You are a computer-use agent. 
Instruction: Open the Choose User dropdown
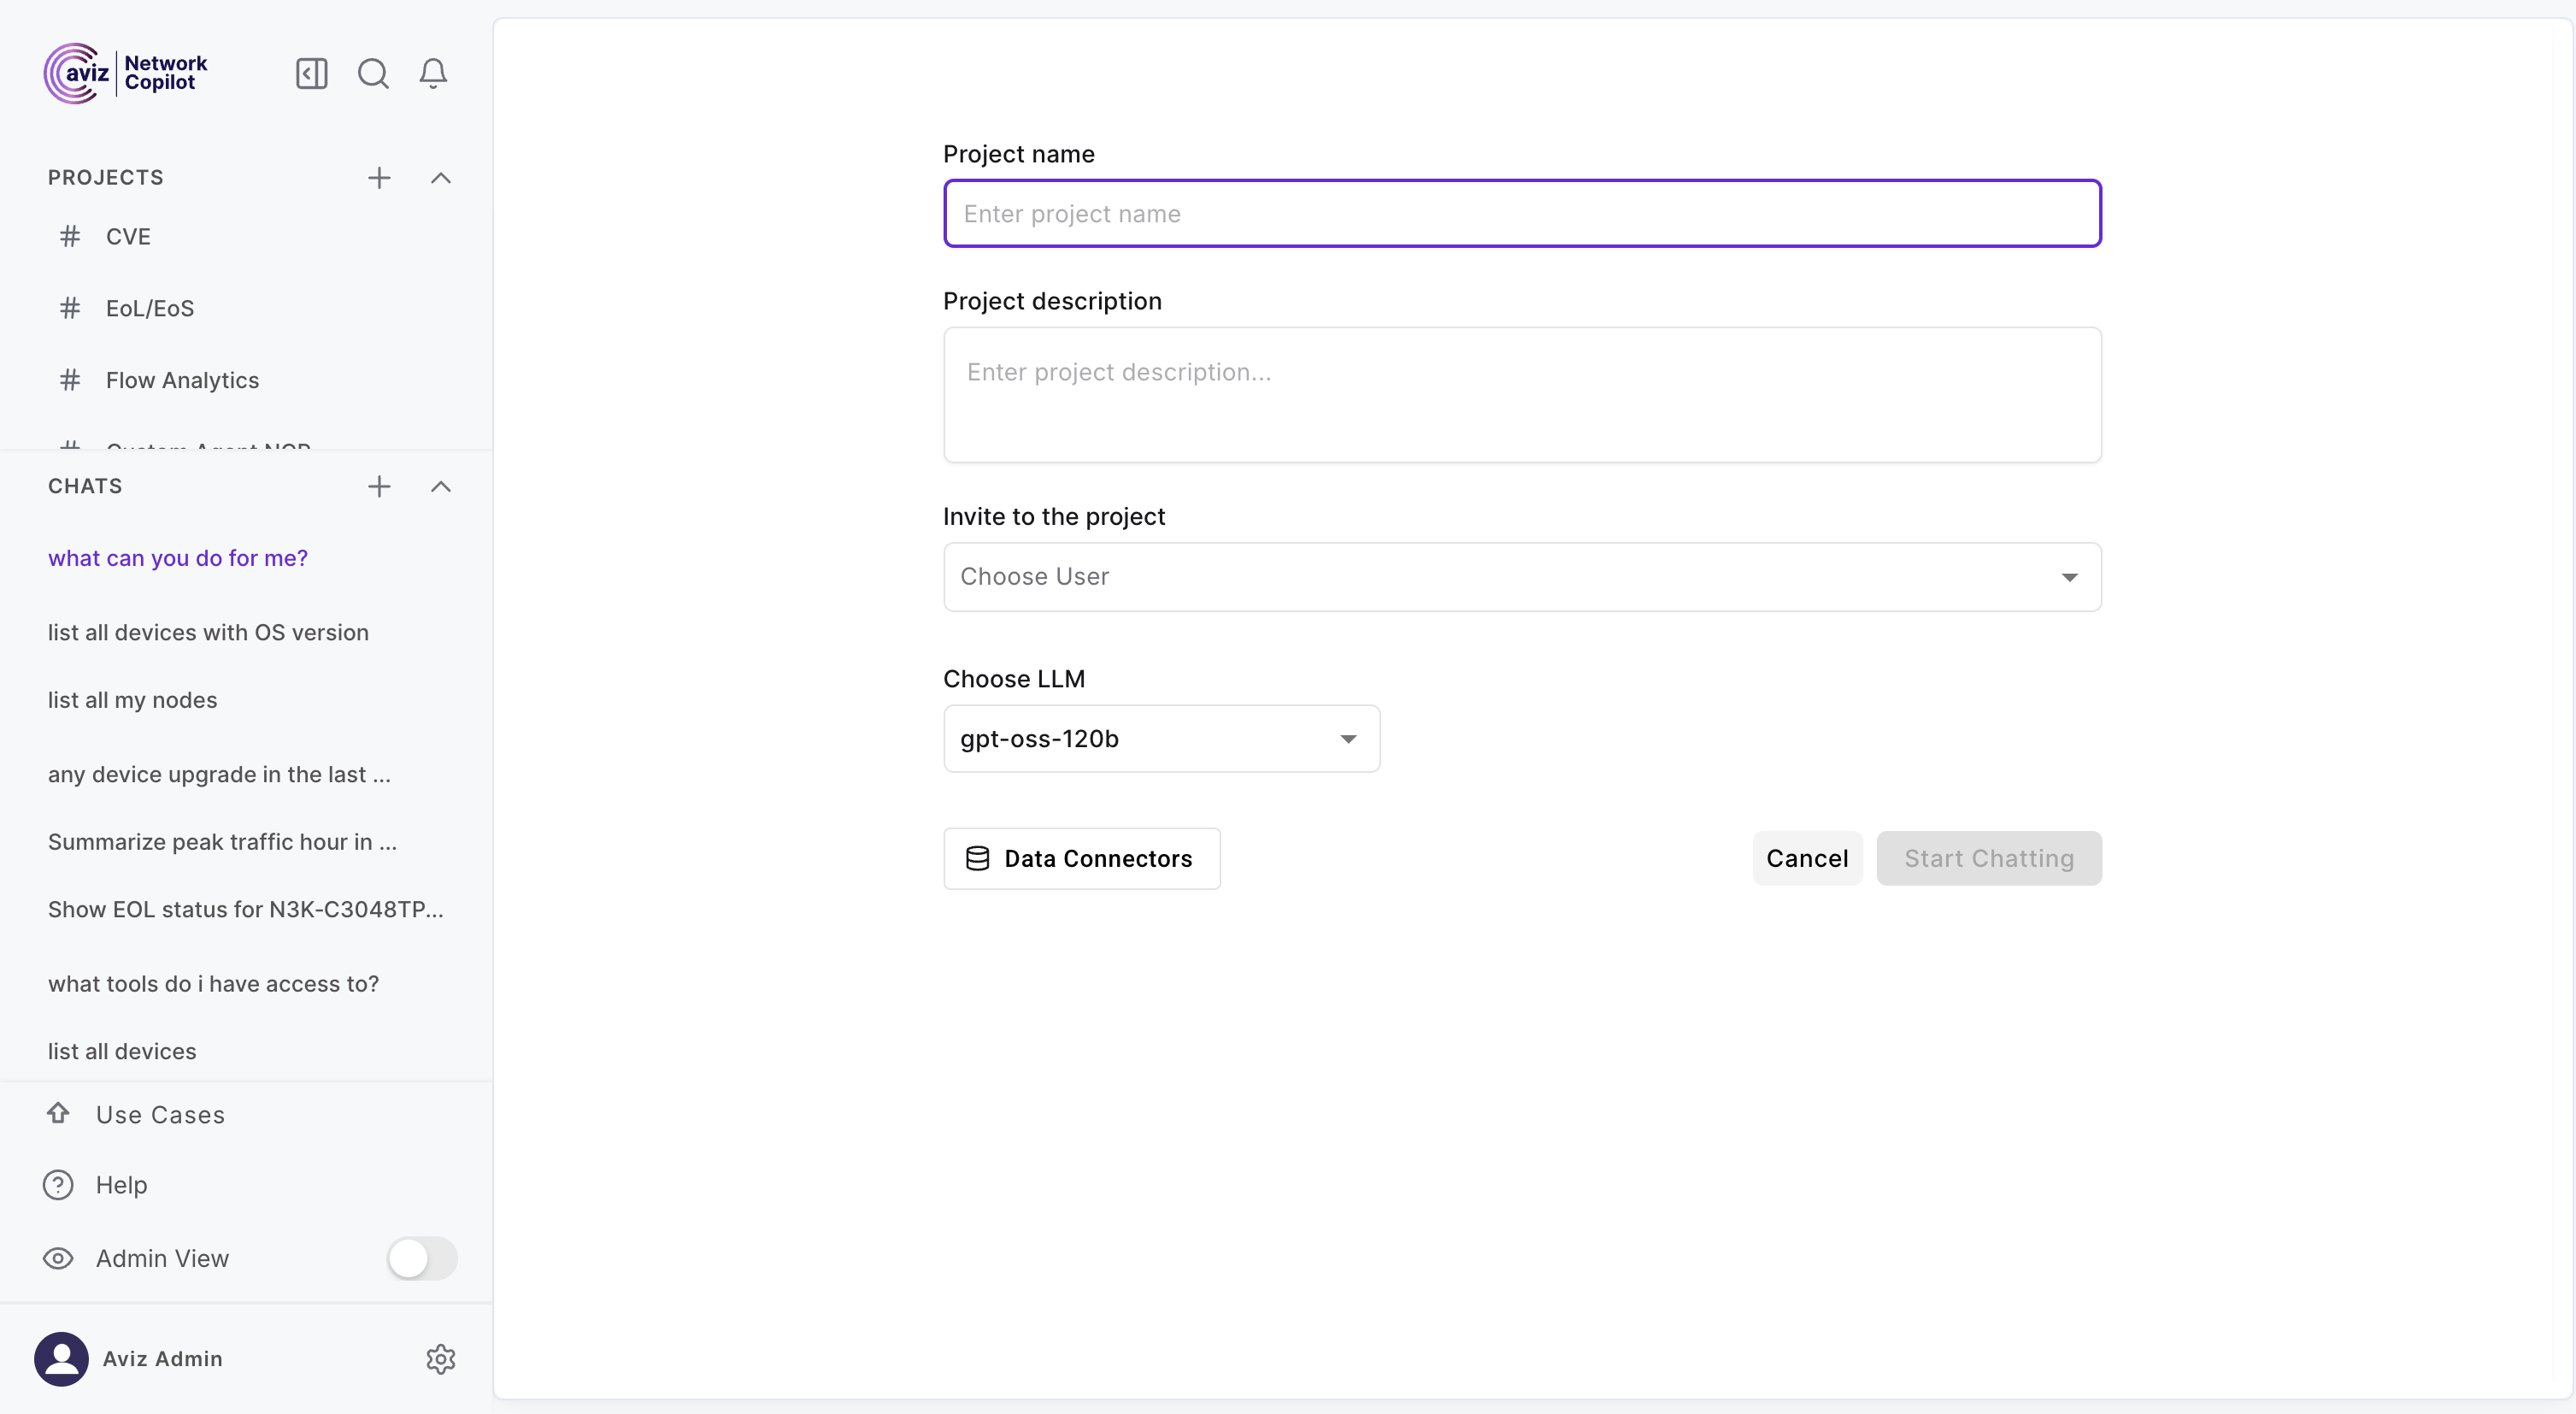pos(1522,577)
